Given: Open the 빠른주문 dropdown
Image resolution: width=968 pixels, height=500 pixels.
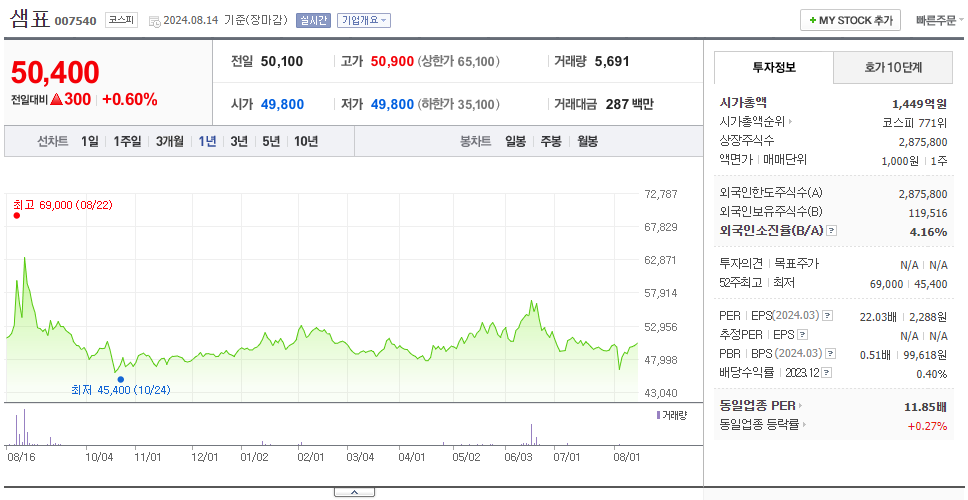Looking at the screenshot, I should (940, 20).
